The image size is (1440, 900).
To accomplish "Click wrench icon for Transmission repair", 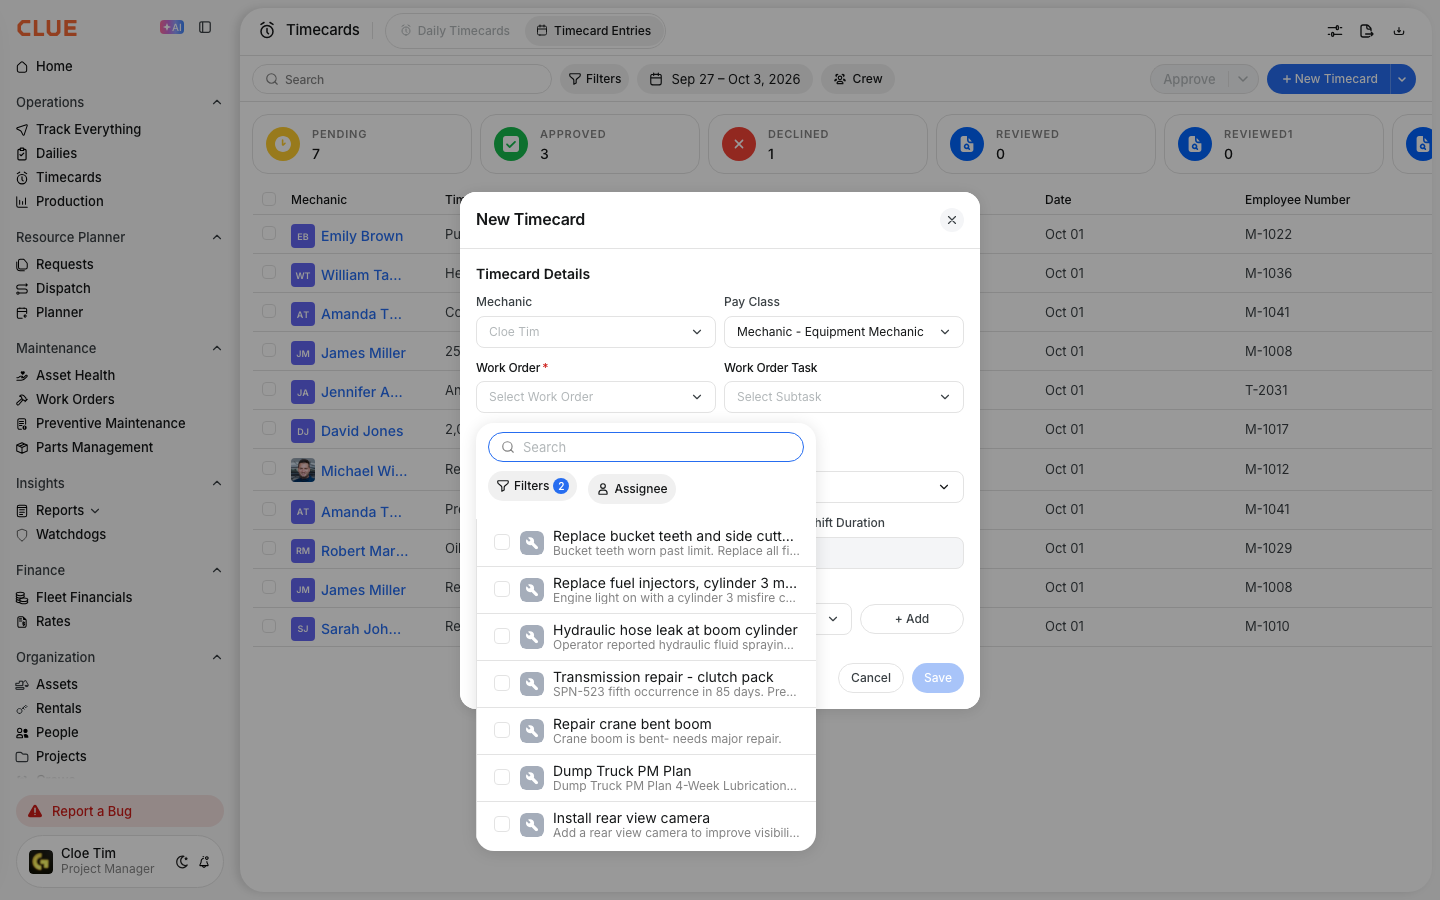I will click(532, 684).
